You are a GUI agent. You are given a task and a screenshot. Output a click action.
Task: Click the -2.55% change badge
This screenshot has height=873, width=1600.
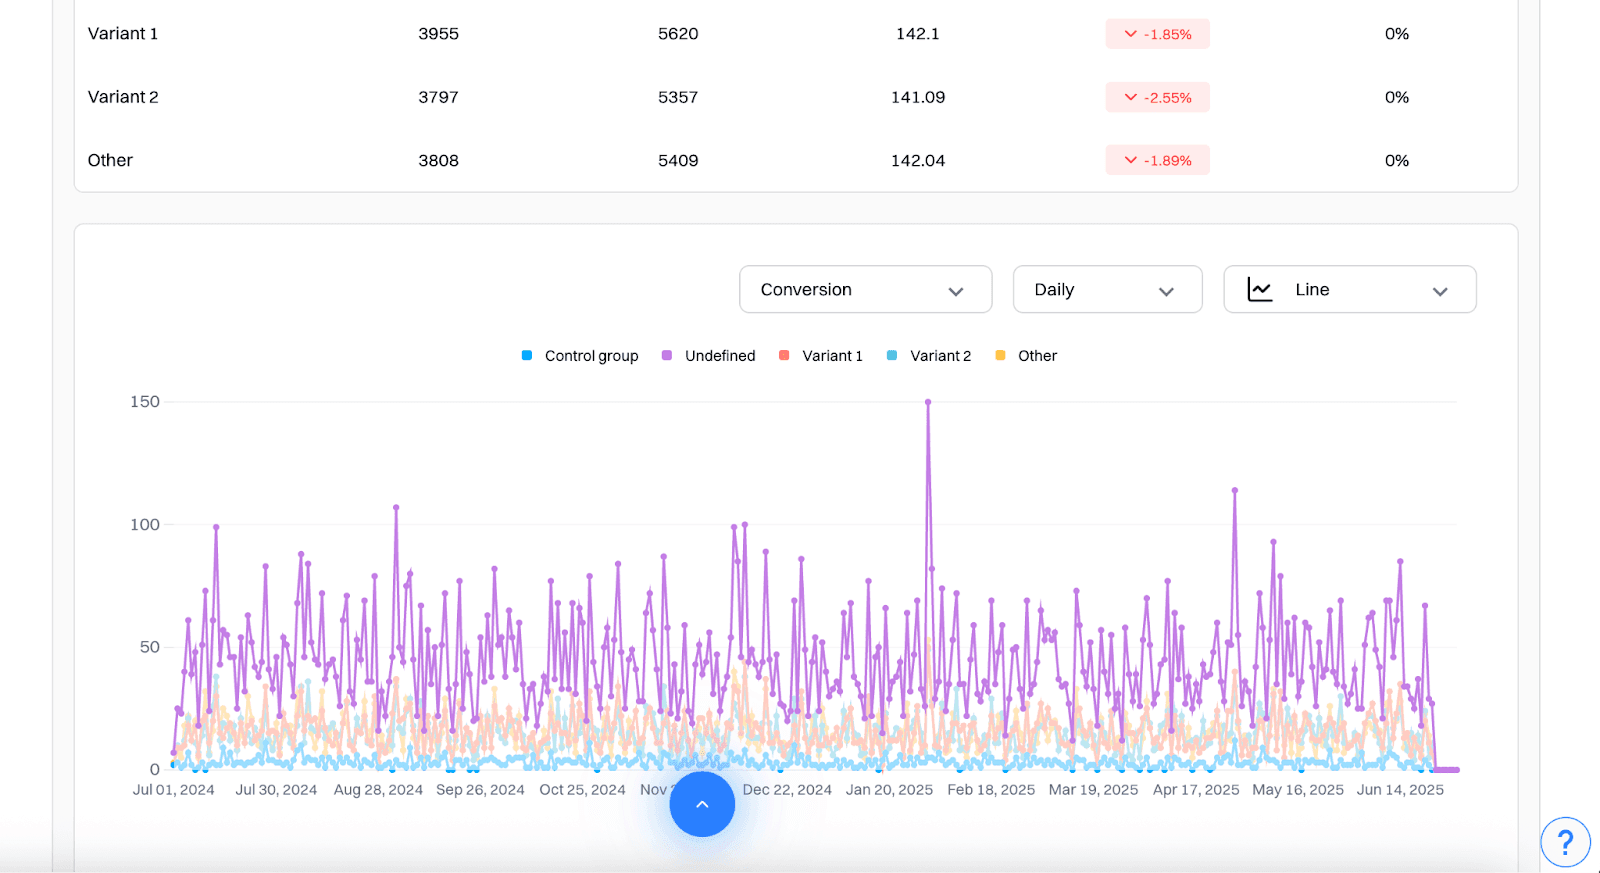coord(1157,97)
